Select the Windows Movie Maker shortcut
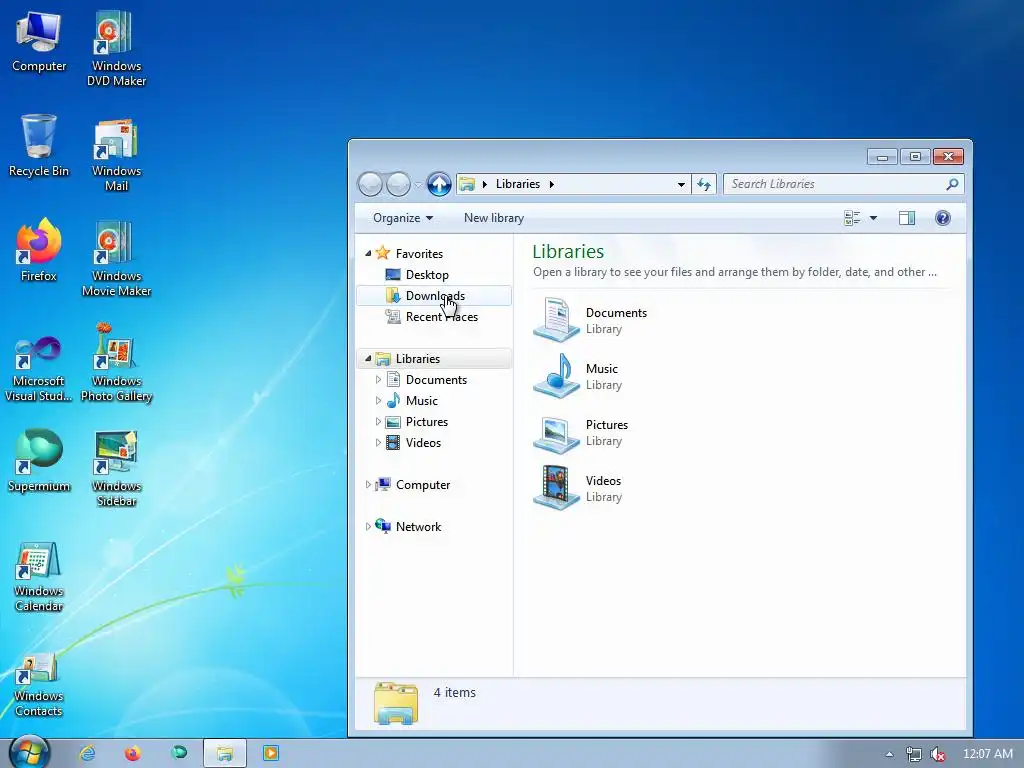Viewport: 1024px width, 768px height. point(116,259)
